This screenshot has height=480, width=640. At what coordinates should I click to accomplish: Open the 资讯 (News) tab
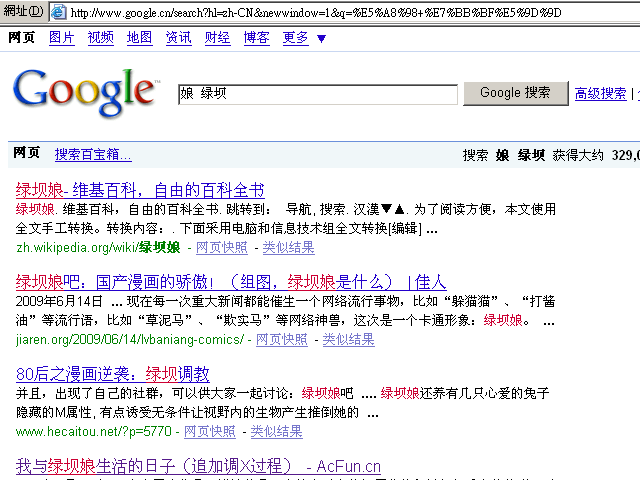tap(178, 38)
